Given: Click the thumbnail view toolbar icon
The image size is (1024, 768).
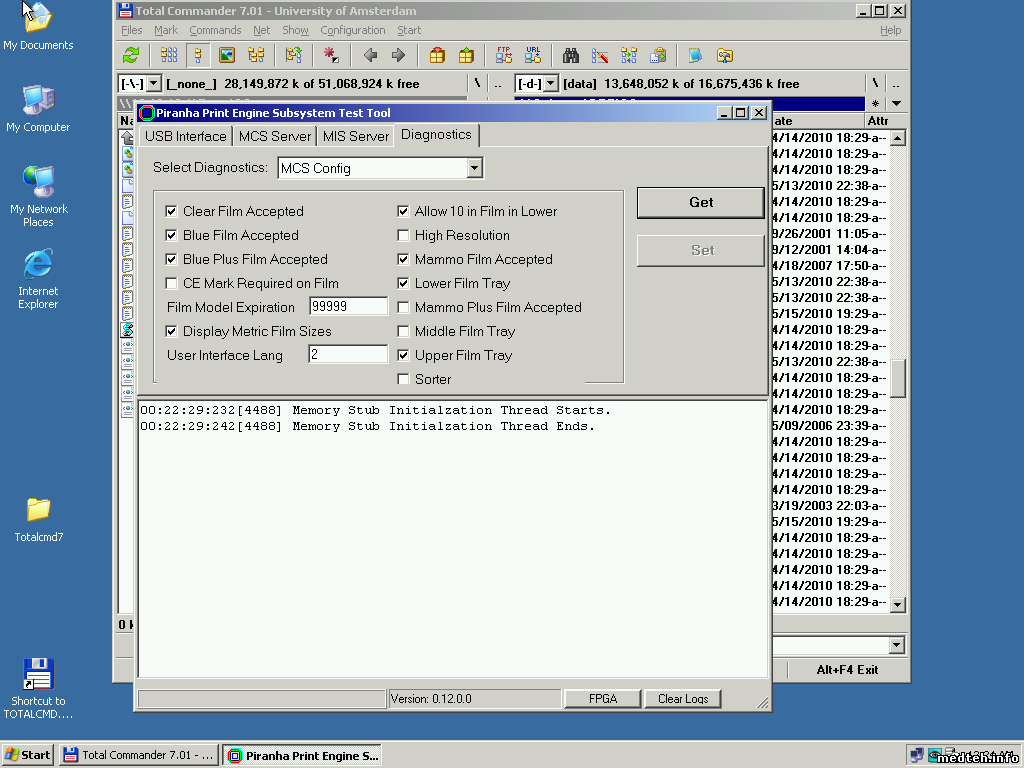Looking at the screenshot, I should 227,56.
